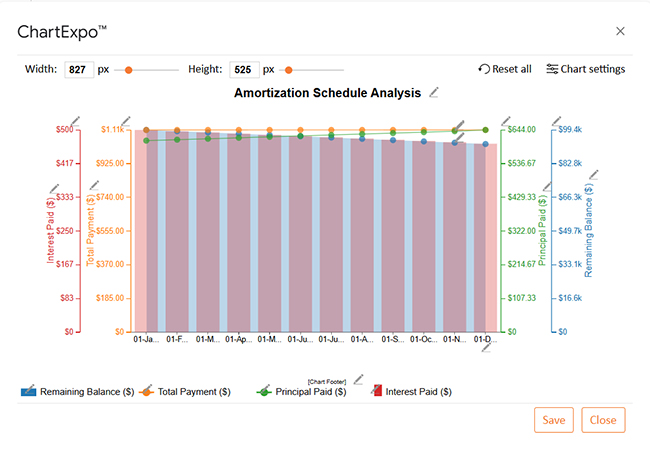The width and height of the screenshot is (650, 462).
Task: Open Chart settings
Action: [x=585, y=69]
